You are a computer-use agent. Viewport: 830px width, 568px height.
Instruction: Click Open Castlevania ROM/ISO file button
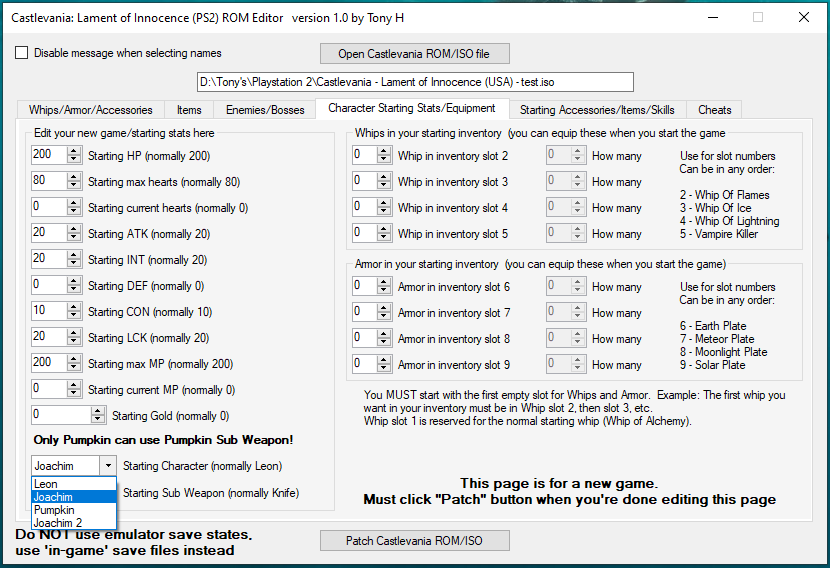pos(415,54)
